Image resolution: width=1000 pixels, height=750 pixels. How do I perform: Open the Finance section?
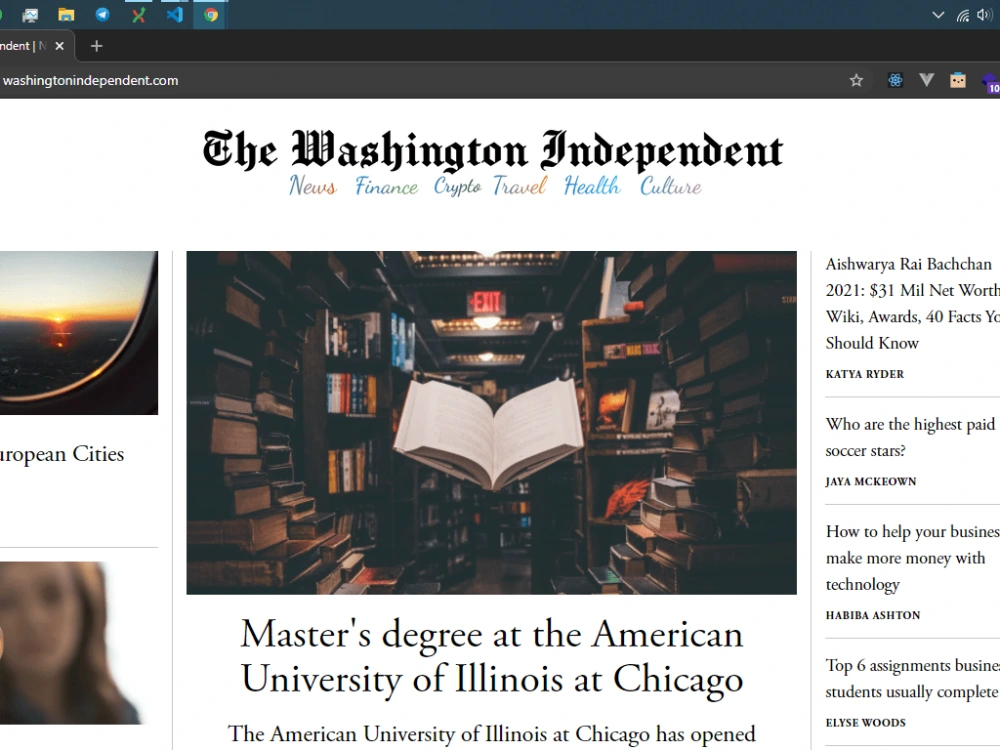tap(386, 186)
